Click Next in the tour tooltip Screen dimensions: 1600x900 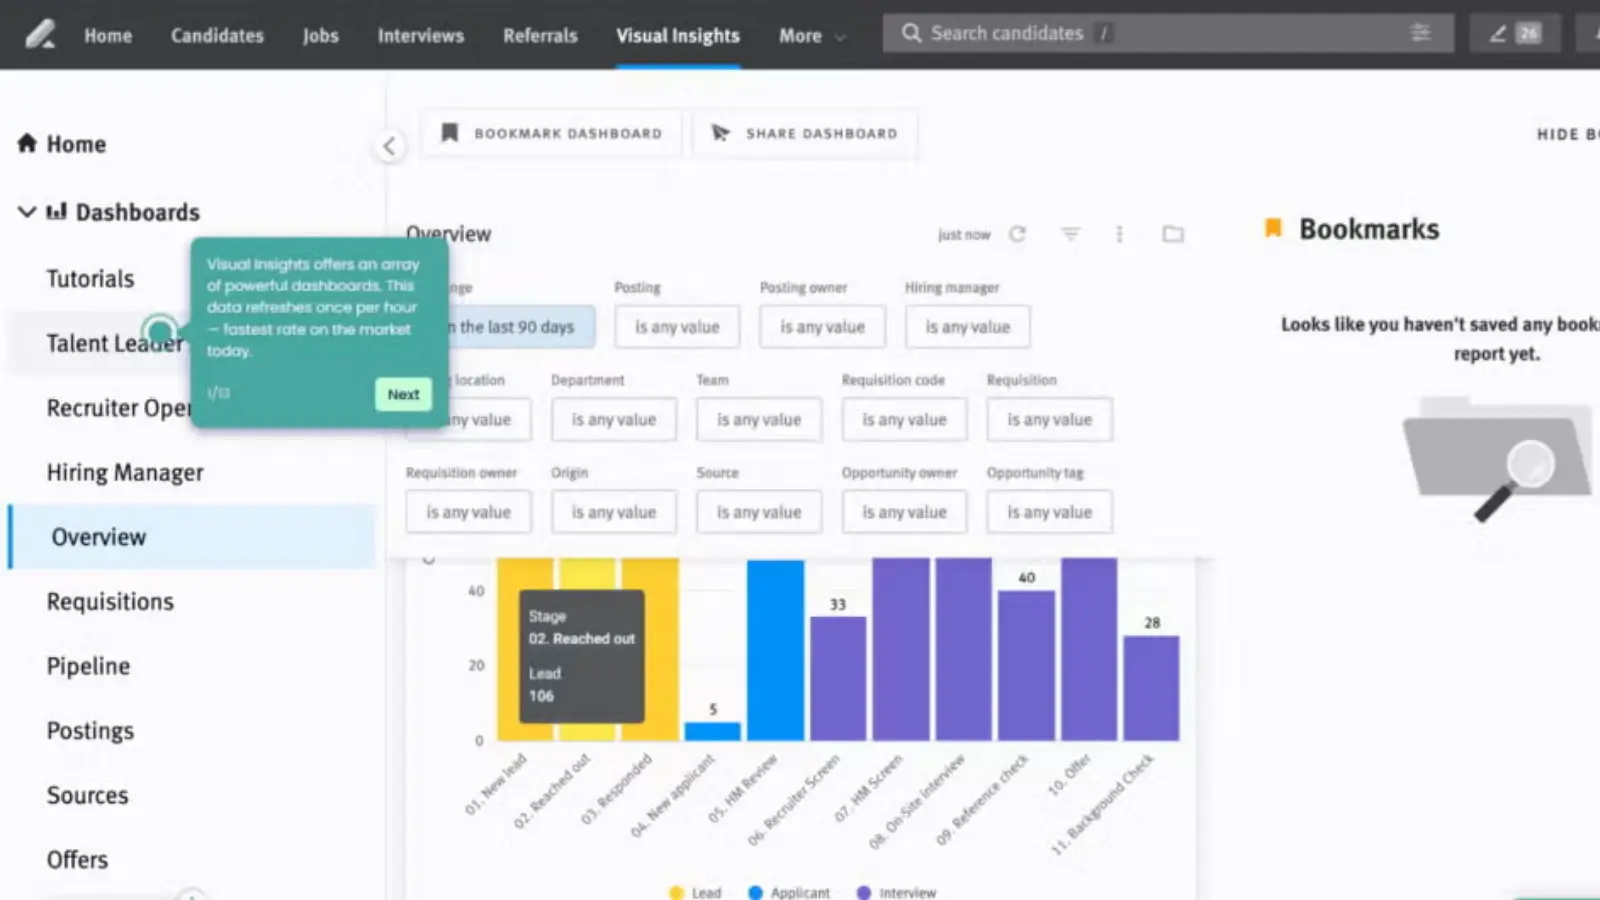click(403, 394)
